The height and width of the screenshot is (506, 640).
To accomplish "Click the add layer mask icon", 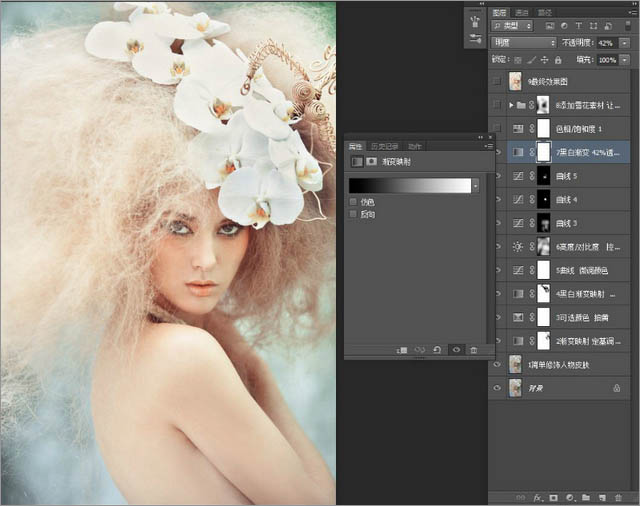I will pyautogui.click(x=552, y=497).
